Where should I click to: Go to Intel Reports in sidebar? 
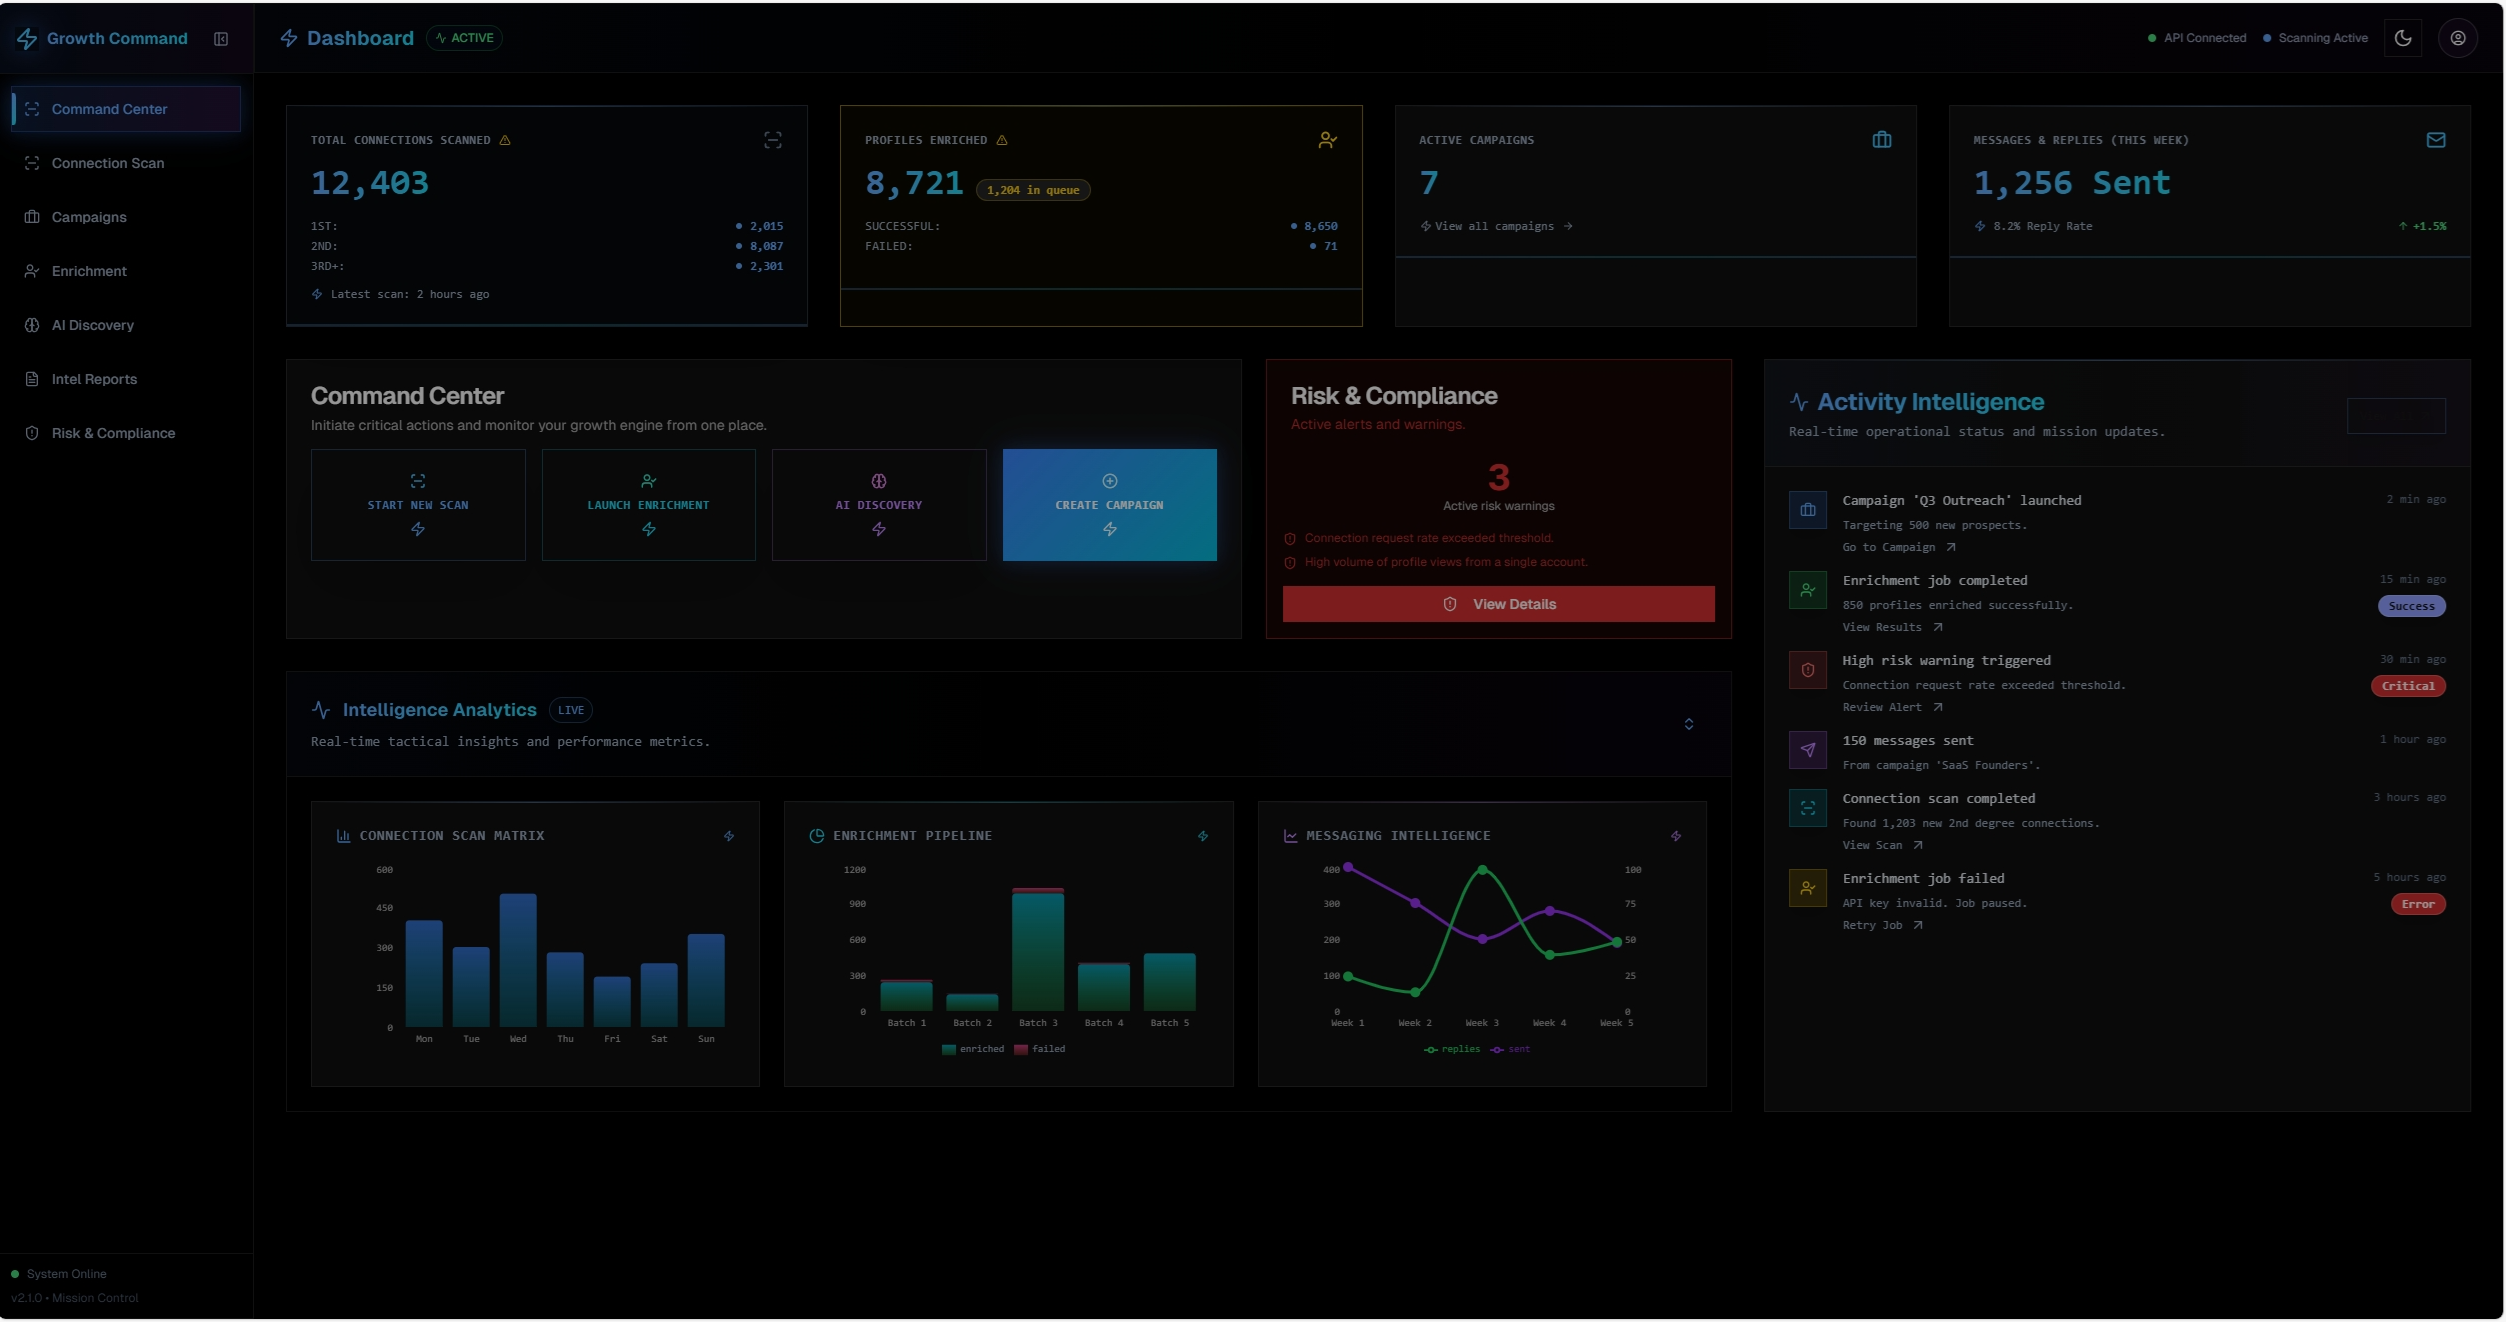pyautogui.click(x=94, y=379)
